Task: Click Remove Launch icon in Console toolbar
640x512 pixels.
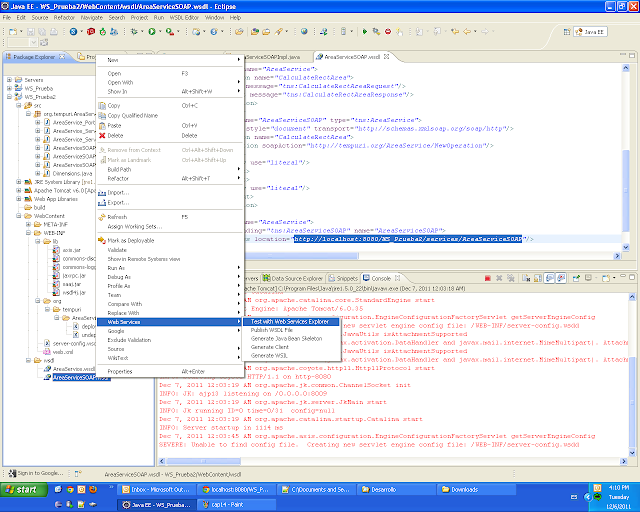Action: pos(499,278)
